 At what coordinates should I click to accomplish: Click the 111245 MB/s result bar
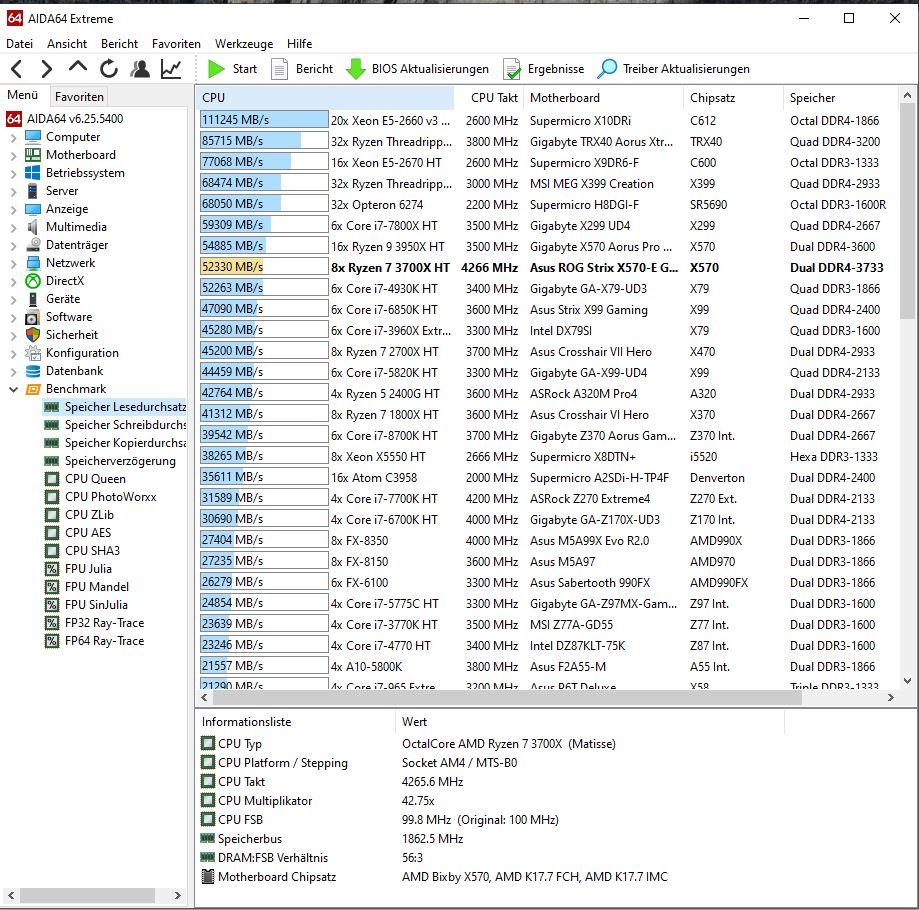pos(264,120)
